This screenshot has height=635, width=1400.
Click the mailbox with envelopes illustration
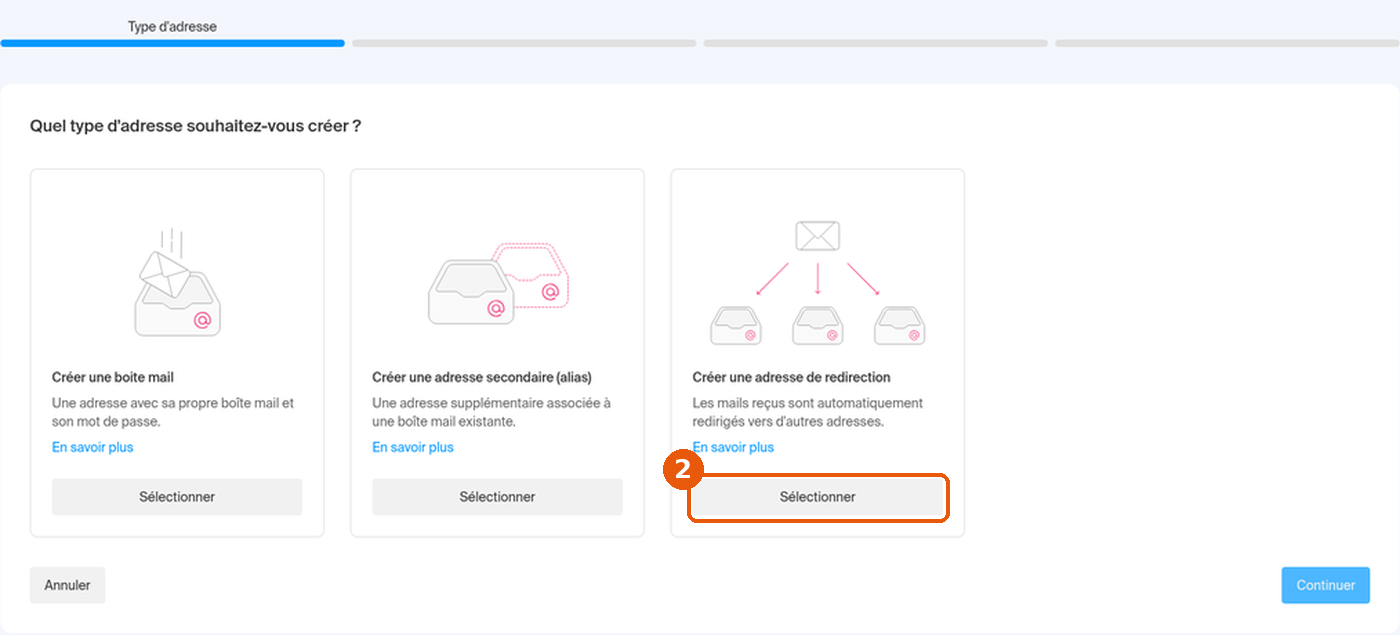[177, 284]
